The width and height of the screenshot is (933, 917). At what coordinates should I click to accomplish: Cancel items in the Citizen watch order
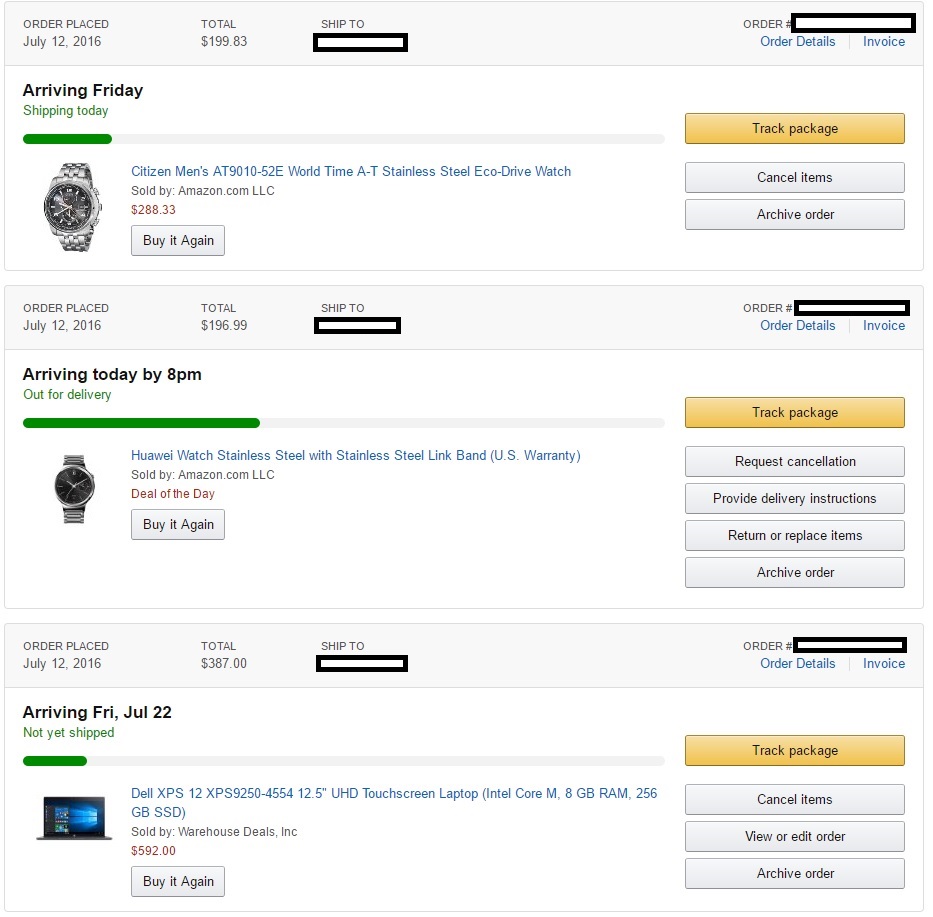794,178
